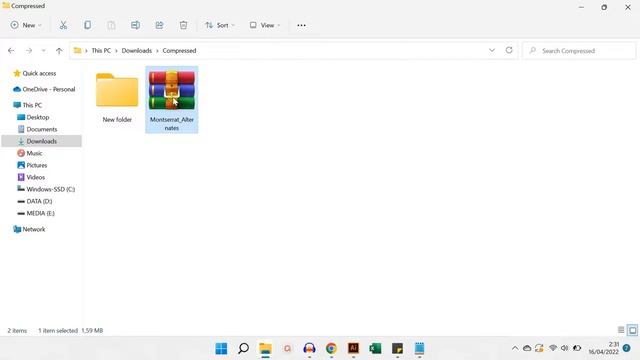Open the recent locations chevron
640x360 pixels.
(x=43, y=51)
